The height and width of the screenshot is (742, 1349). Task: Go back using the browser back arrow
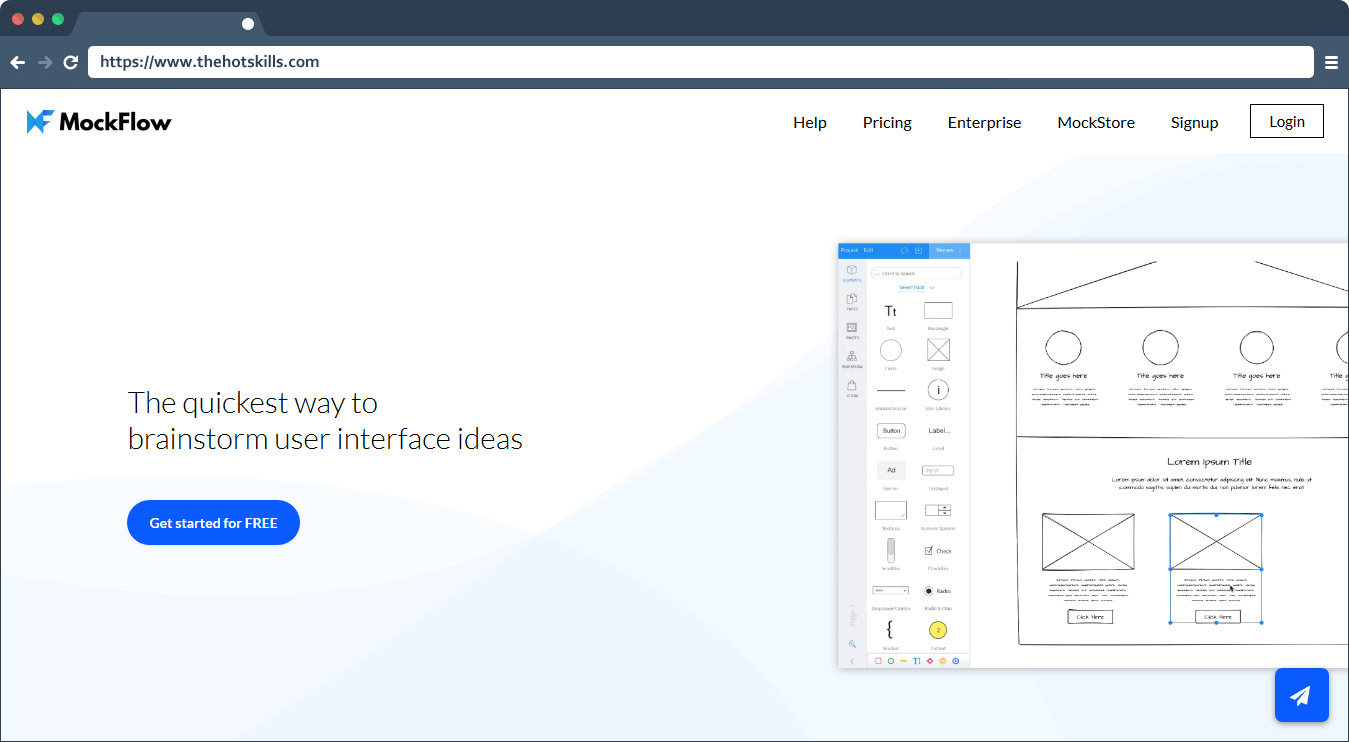(17, 62)
